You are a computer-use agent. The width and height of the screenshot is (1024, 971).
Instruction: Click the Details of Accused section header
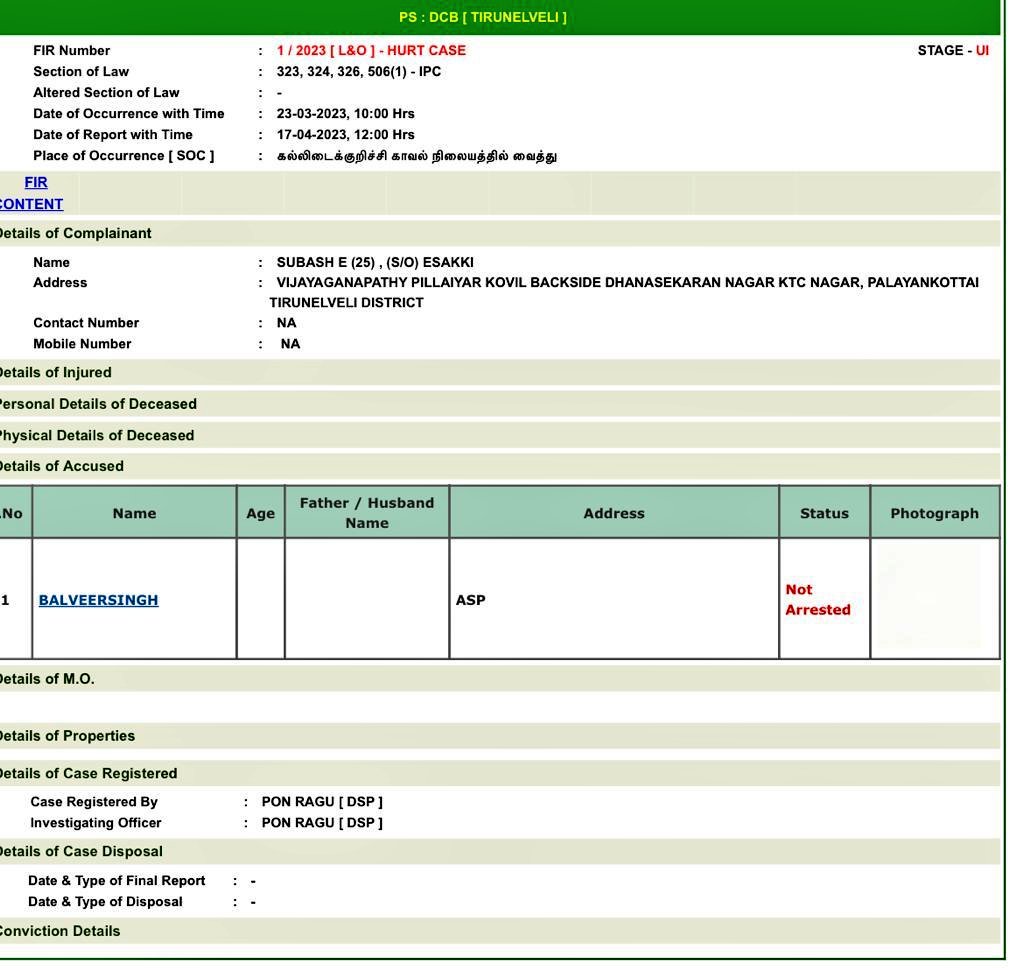(500, 466)
